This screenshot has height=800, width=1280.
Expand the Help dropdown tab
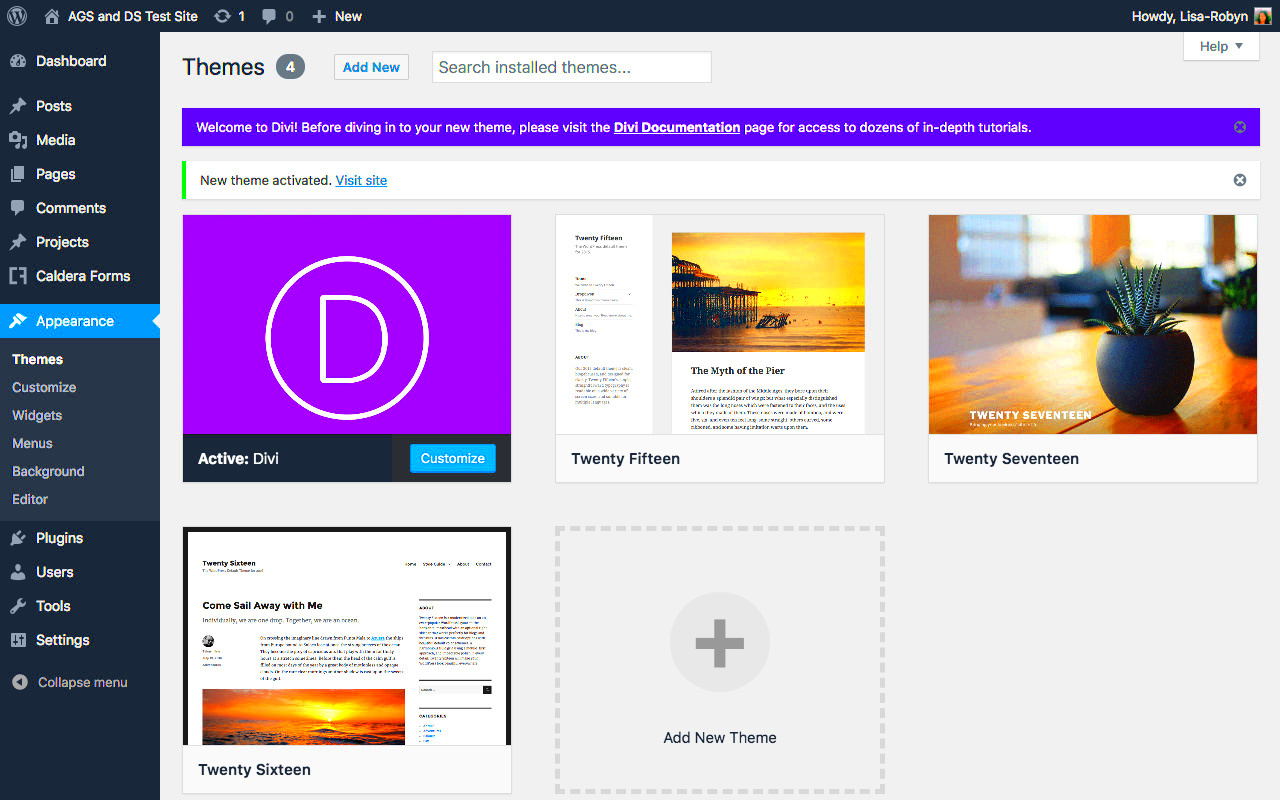(1221, 46)
